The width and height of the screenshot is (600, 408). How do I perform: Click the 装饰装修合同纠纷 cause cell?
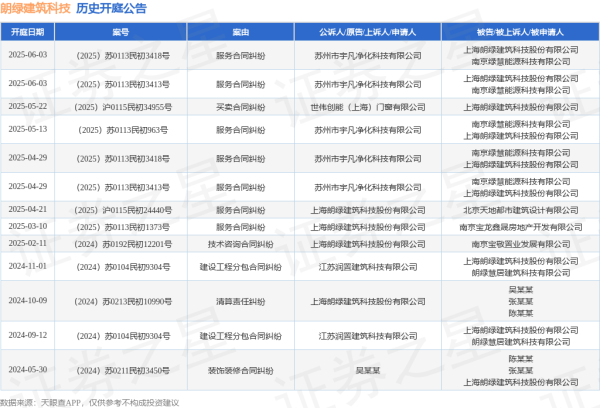point(241,370)
